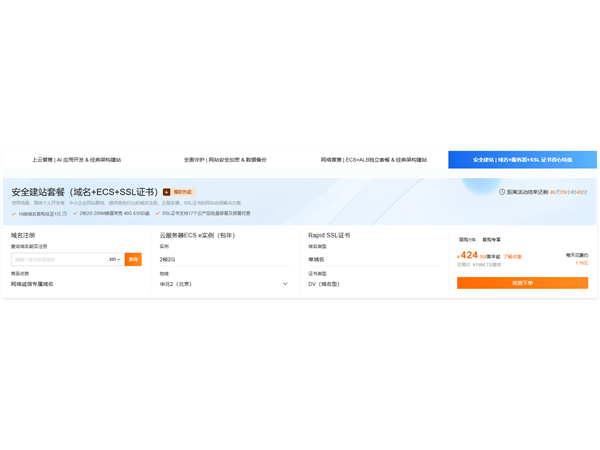
Task: Open the .xin domain suffix dropdown
Action: 114,259
